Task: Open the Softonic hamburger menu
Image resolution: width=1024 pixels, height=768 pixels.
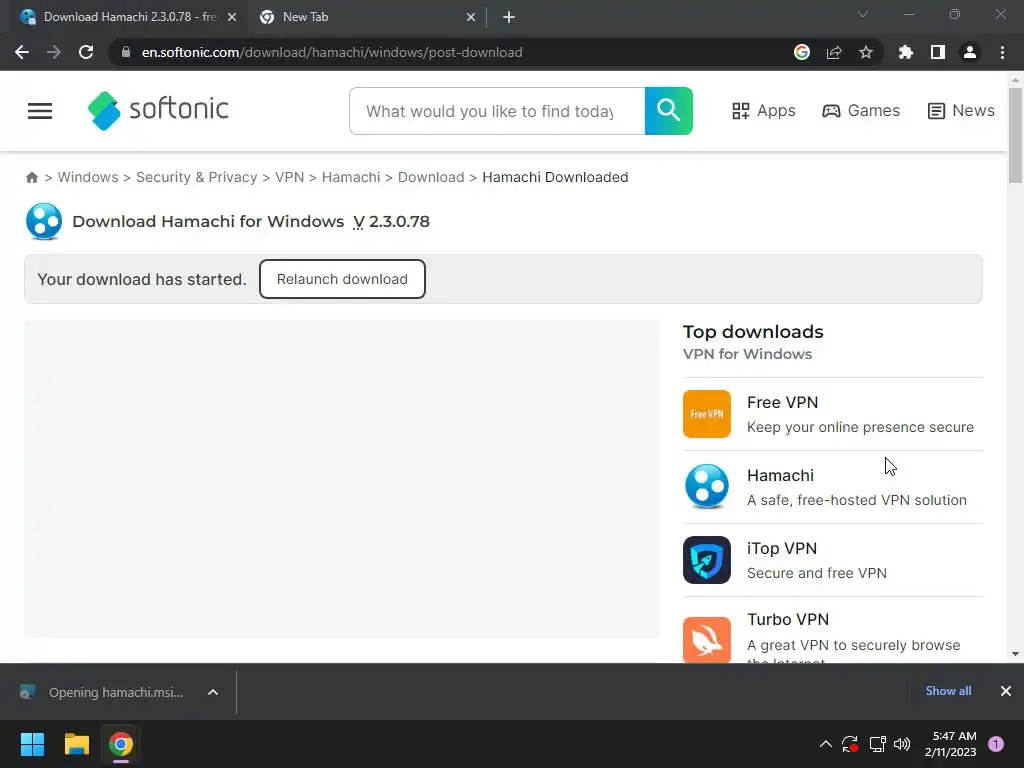Action: click(x=40, y=111)
